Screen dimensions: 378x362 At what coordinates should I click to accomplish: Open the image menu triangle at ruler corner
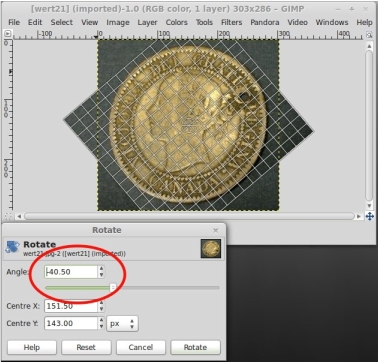[8, 34]
